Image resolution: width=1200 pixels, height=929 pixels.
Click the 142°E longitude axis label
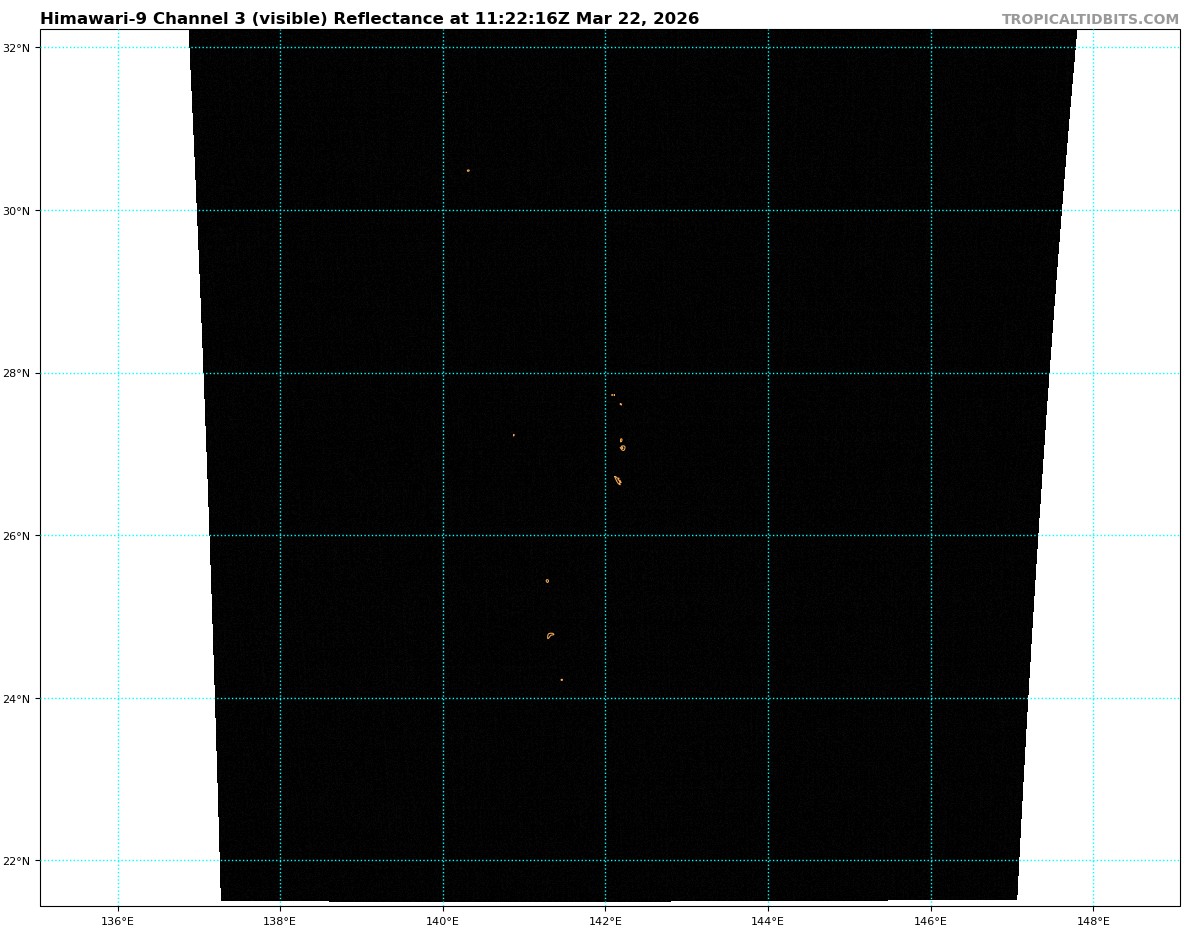click(605, 920)
